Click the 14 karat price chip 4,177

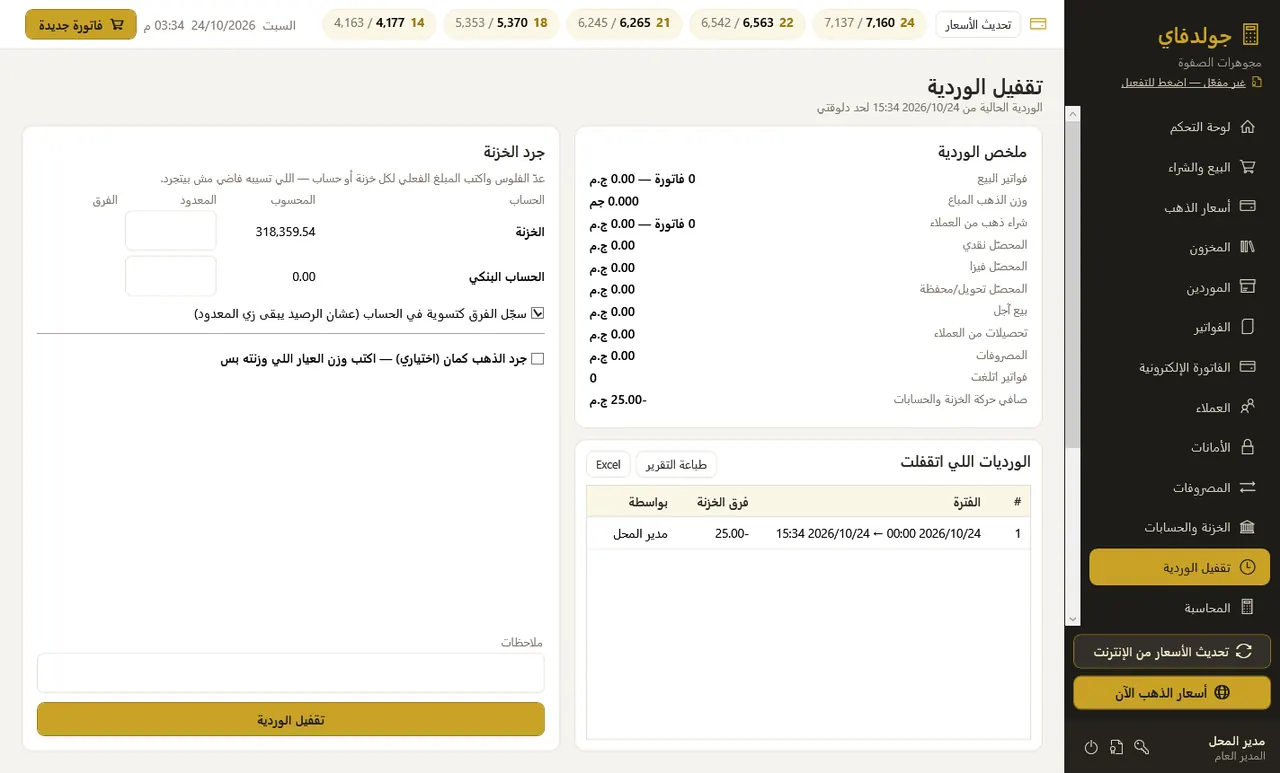379,23
